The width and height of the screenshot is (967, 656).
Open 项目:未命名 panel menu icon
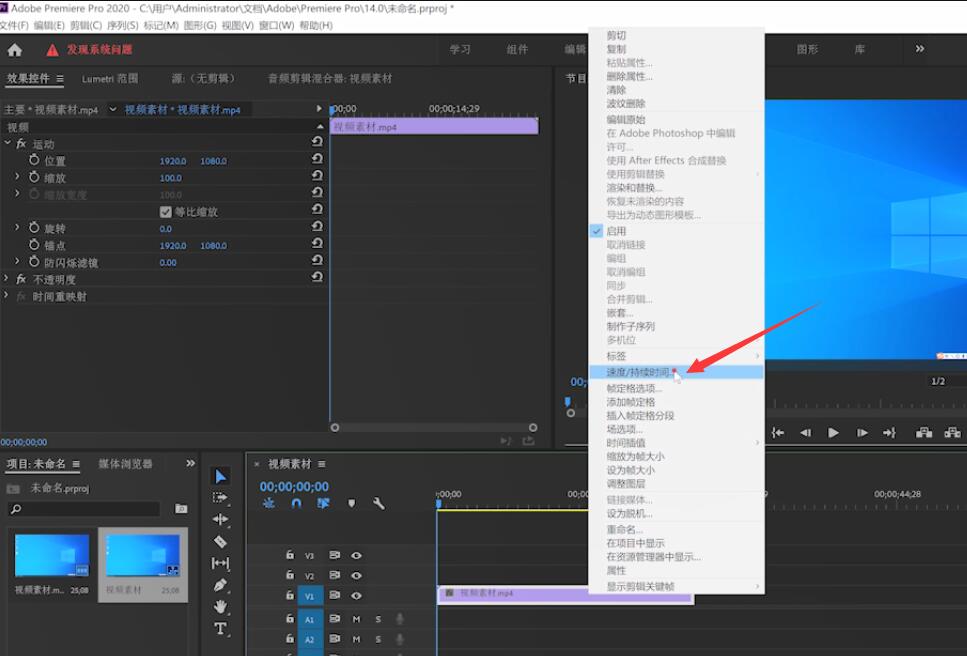pyautogui.click(x=76, y=464)
